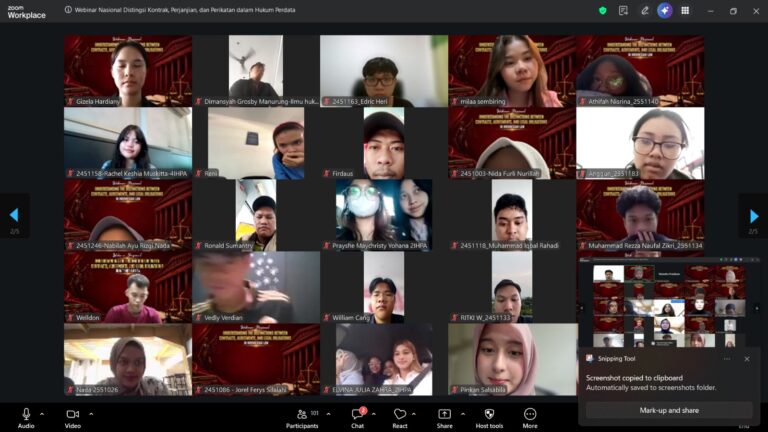Mute or unmute the Audio microphone
The width and height of the screenshot is (768, 432).
(26, 418)
